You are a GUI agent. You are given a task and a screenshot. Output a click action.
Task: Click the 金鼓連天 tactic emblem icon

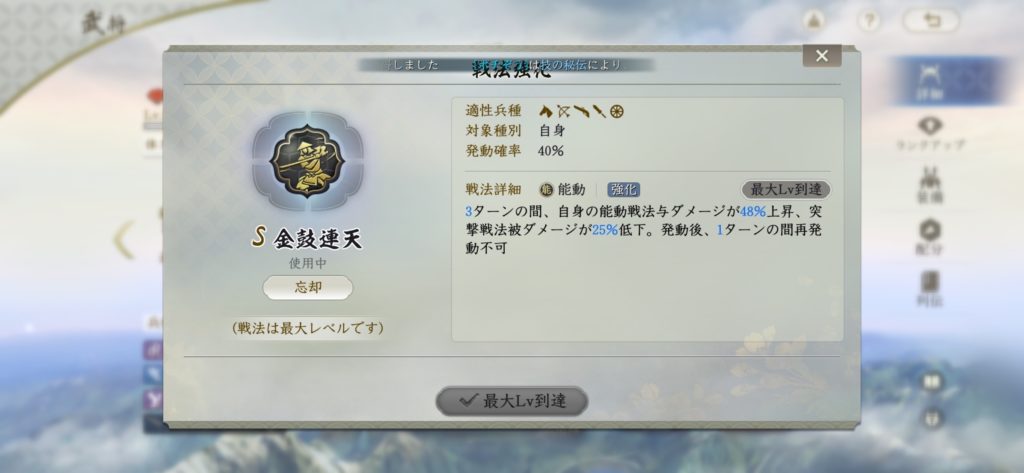pyautogui.click(x=308, y=161)
